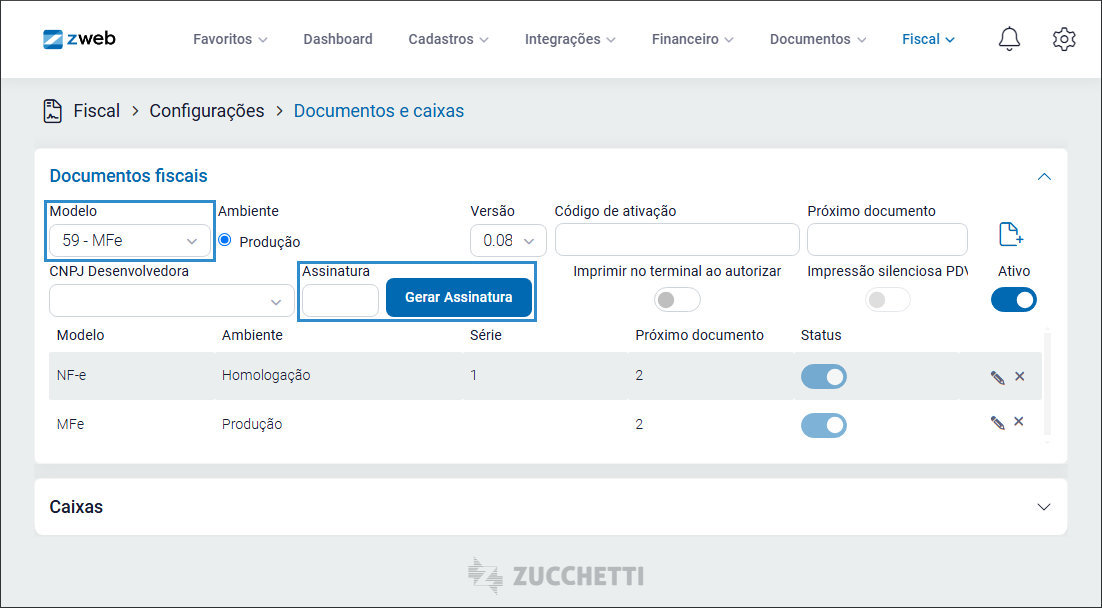Click the add new document icon

point(1011,234)
